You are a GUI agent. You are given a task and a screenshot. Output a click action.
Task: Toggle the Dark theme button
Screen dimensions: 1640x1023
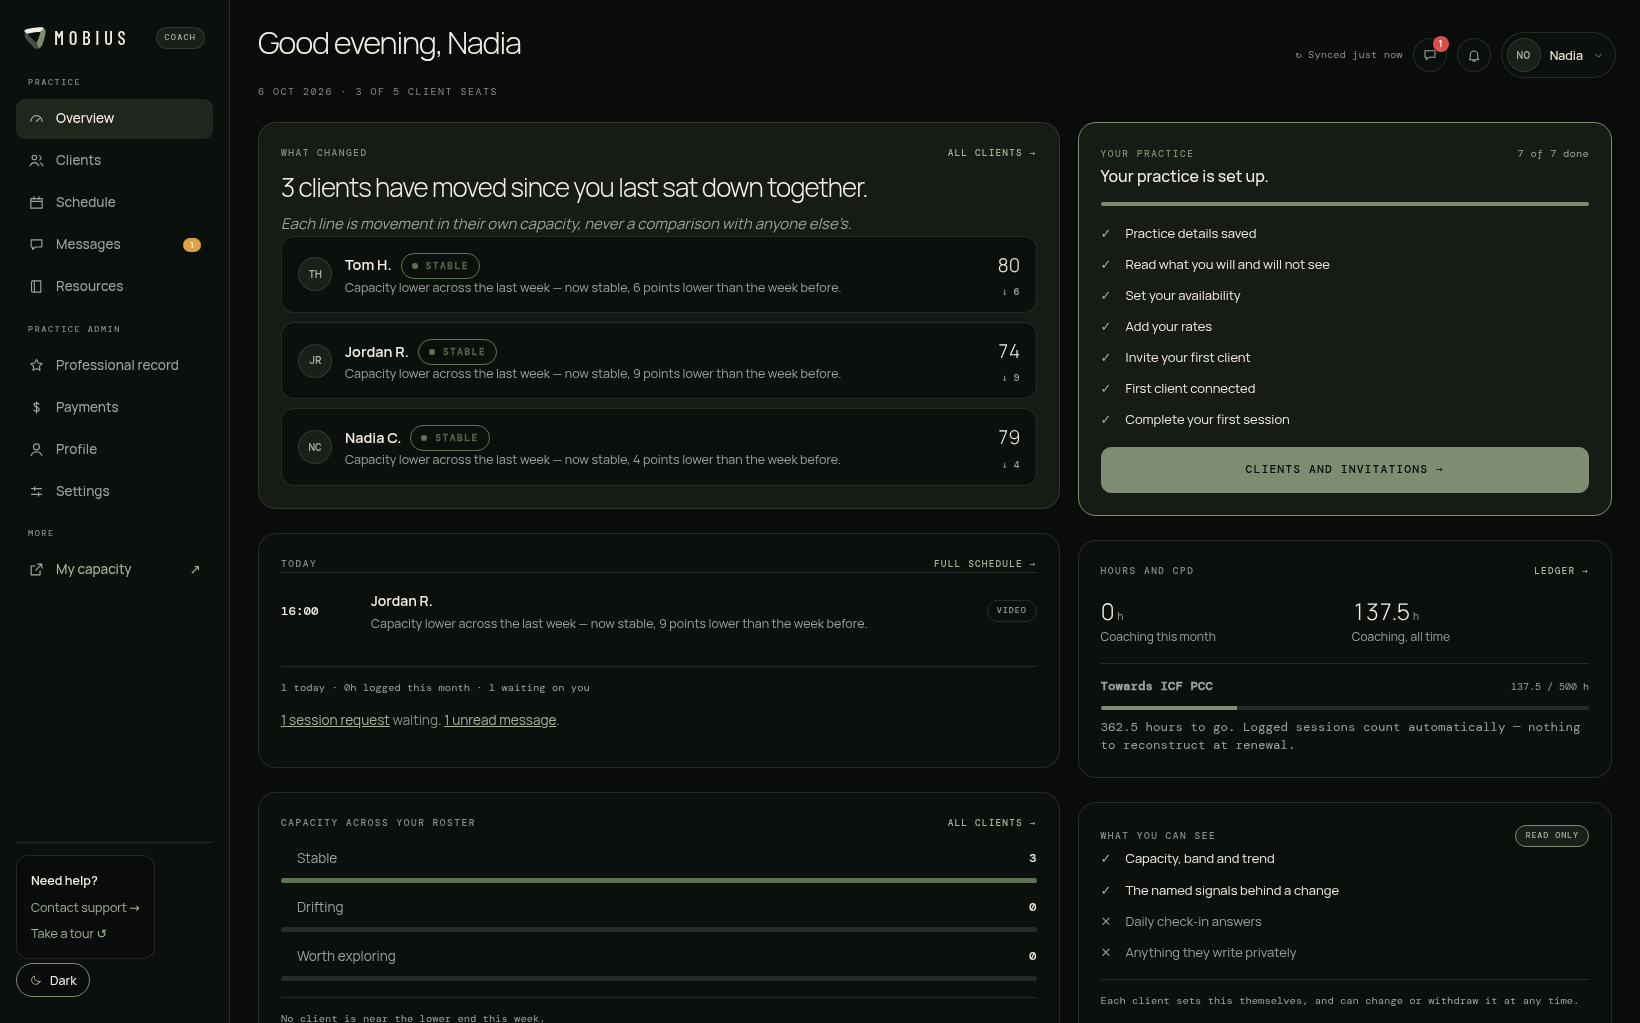click(x=53, y=981)
